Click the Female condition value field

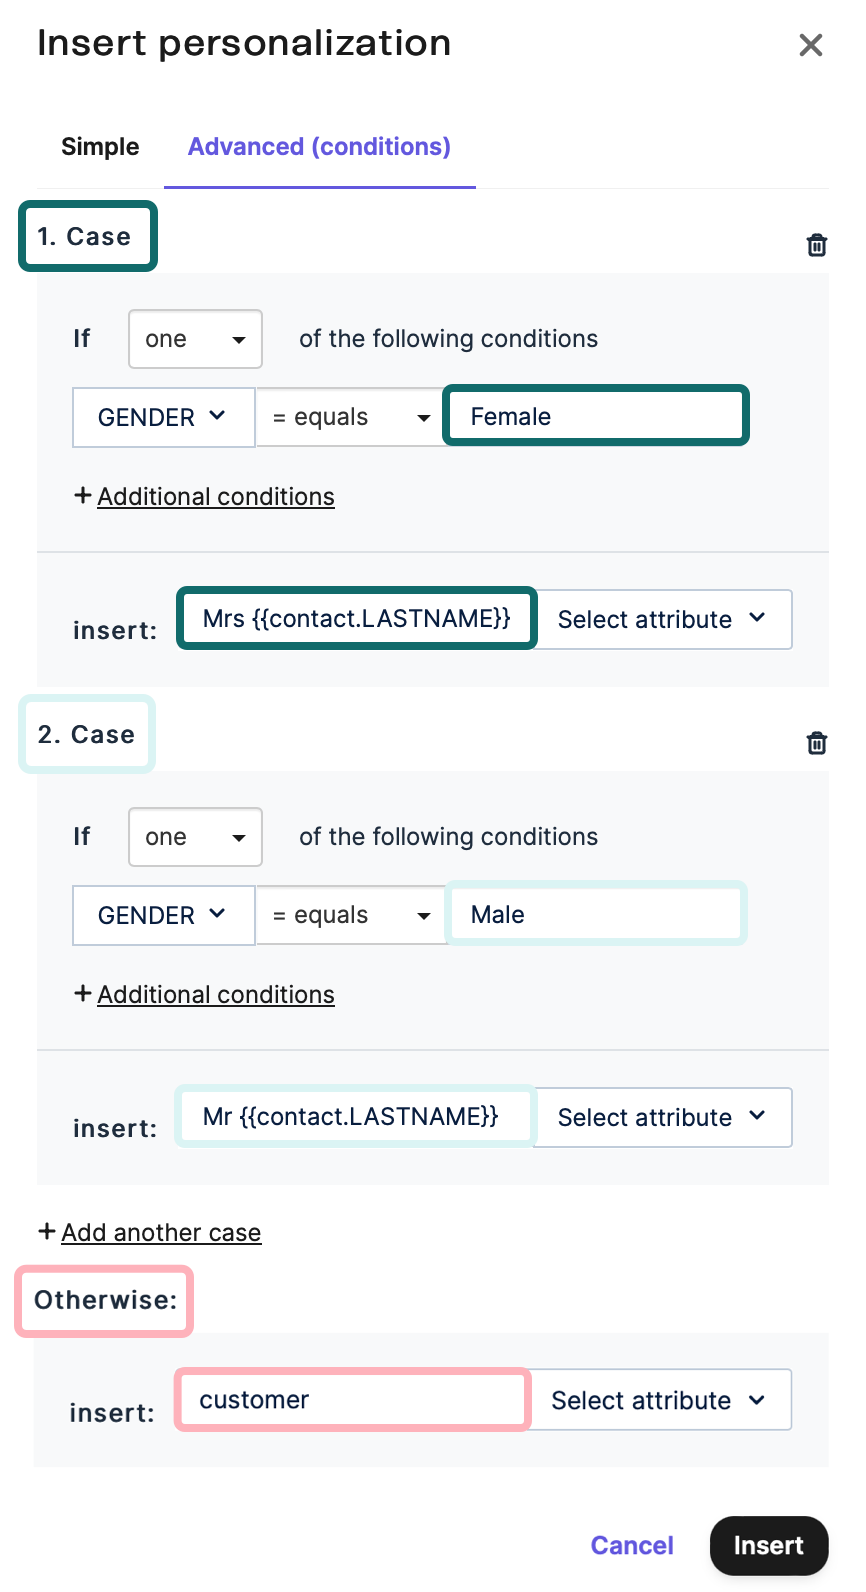pos(595,416)
